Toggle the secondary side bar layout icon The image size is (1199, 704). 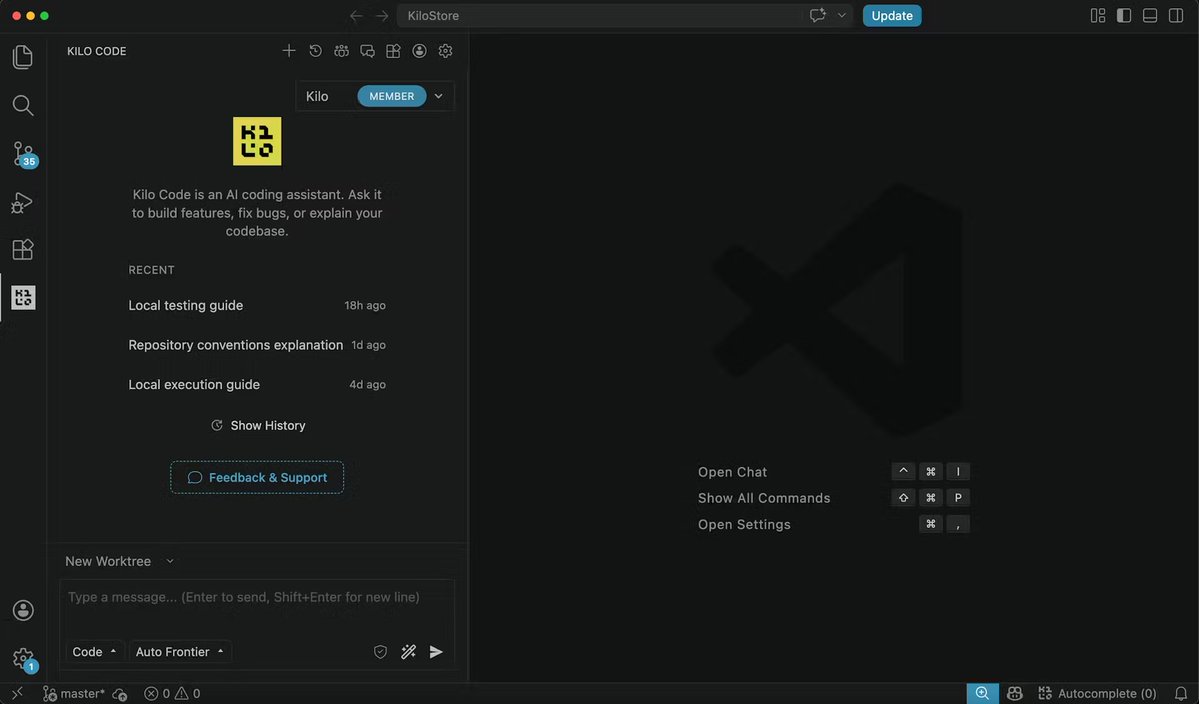click(1176, 15)
